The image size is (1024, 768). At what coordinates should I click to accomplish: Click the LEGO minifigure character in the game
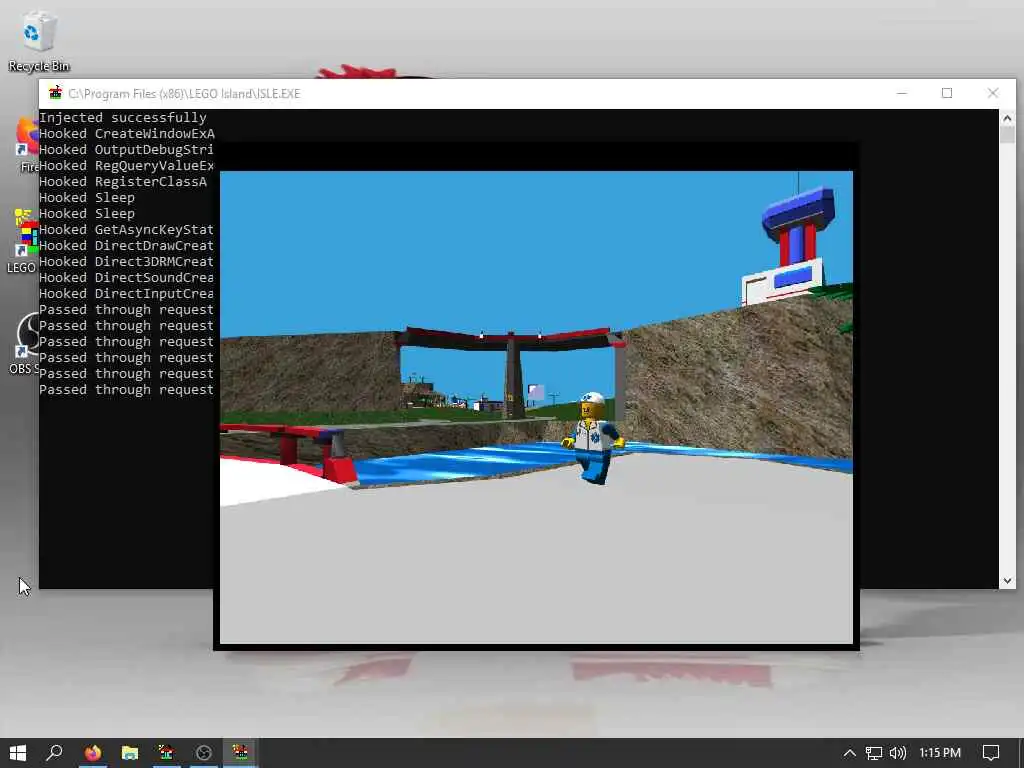[x=594, y=438]
